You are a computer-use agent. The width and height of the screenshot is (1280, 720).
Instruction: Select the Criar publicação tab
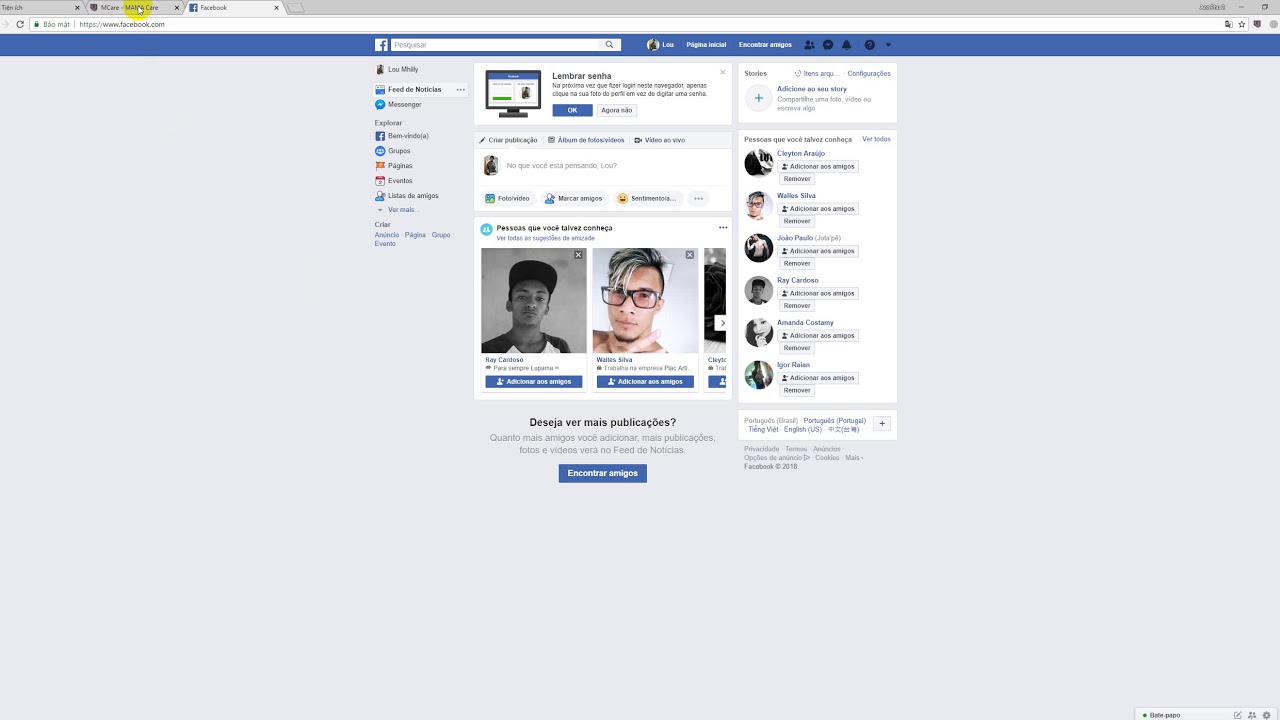pyautogui.click(x=508, y=140)
